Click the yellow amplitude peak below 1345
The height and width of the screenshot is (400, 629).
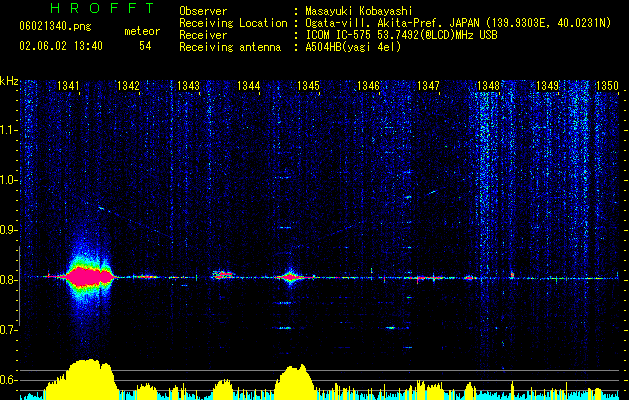(294, 382)
